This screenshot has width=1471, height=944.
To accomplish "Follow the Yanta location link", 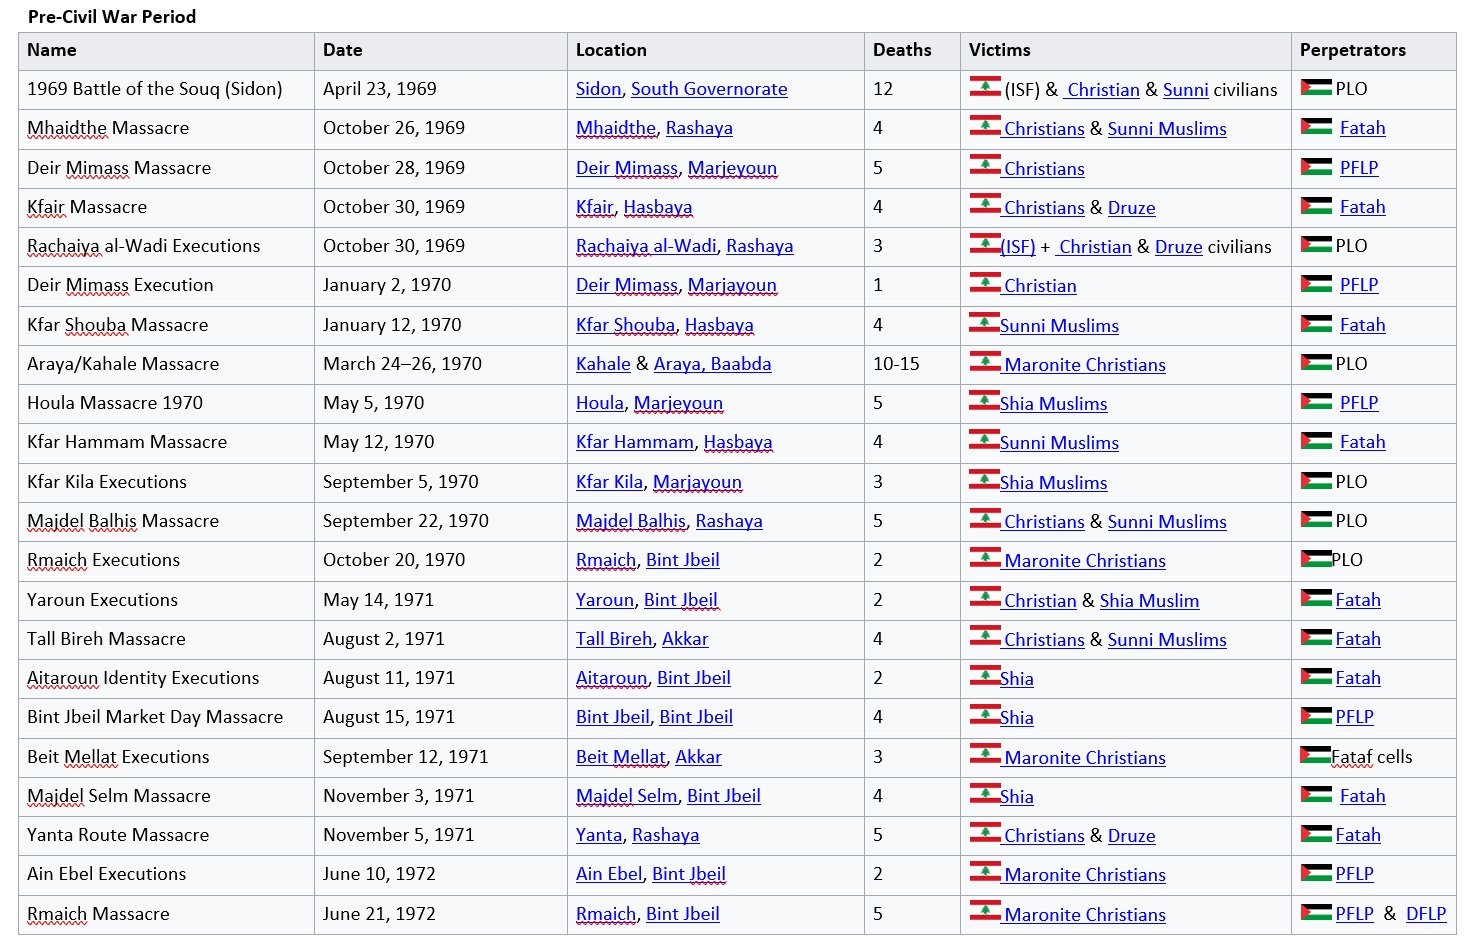I will [x=599, y=835].
